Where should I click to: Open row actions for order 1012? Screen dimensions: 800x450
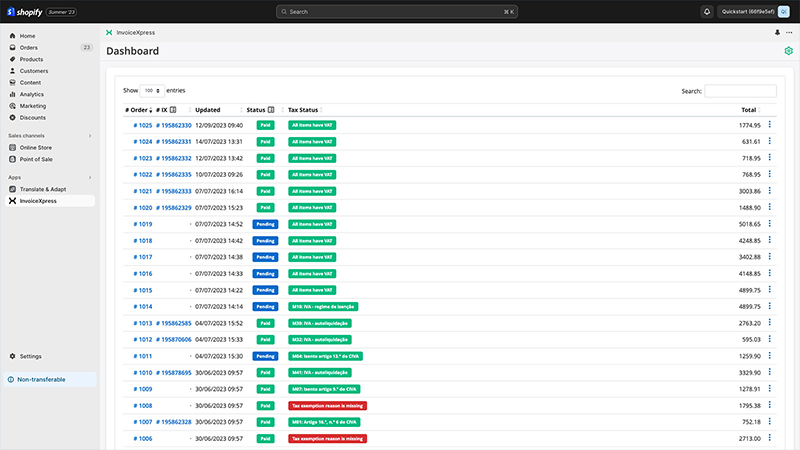click(769, 339)
